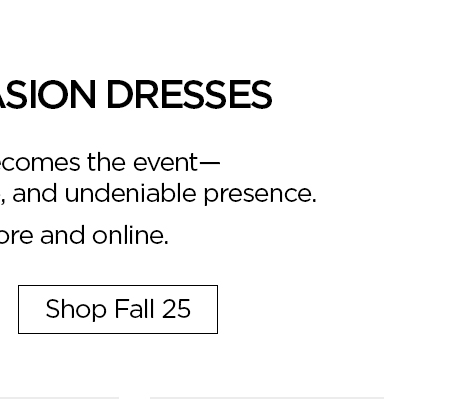Click the word 'and' before 'undeniable'
This screenshot has height=399, width=450.
point(35,194)
